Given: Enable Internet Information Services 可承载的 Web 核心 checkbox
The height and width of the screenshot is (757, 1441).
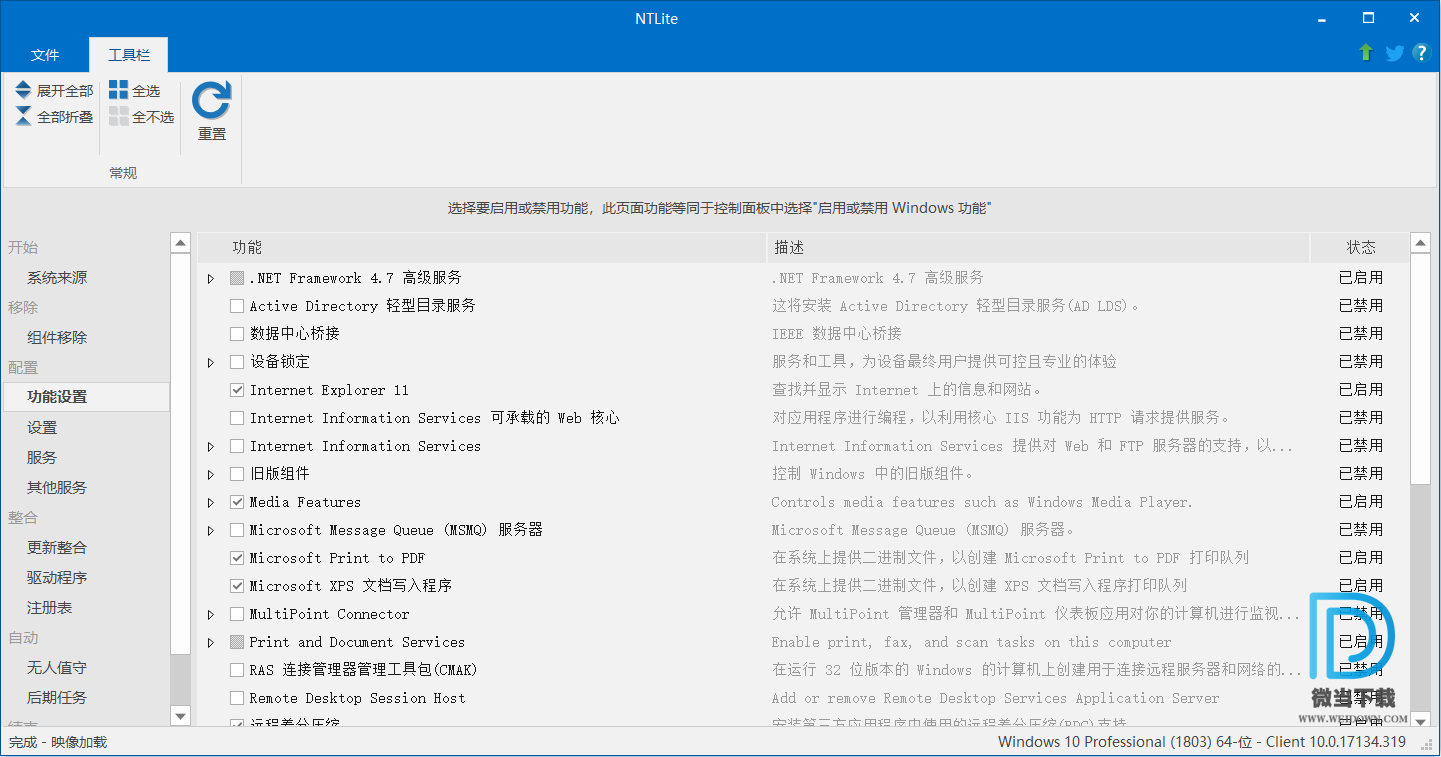Looking at the screenshot, I should (237, 418).
